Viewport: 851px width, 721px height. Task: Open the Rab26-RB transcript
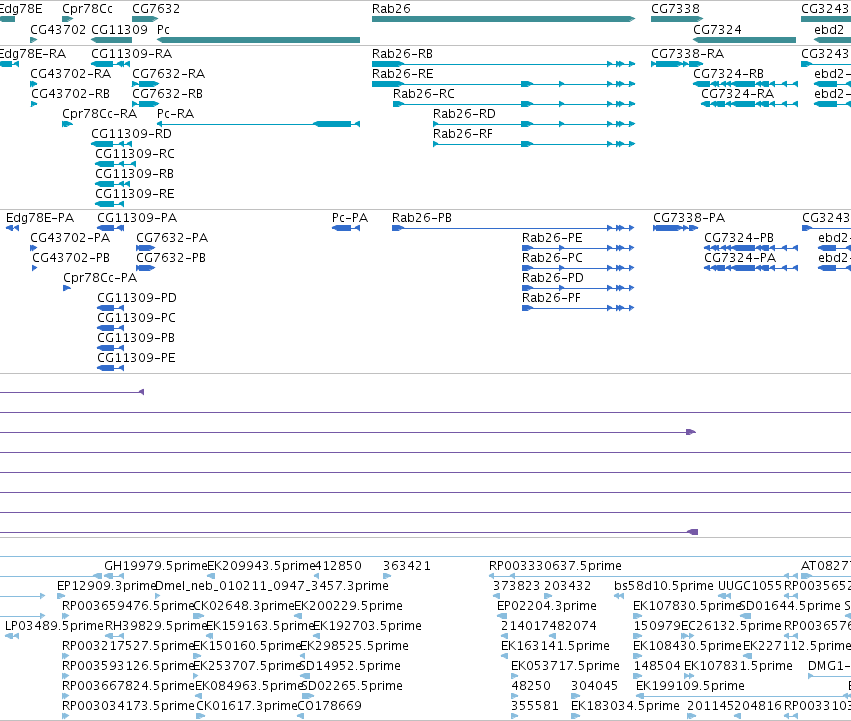(402, 54)
